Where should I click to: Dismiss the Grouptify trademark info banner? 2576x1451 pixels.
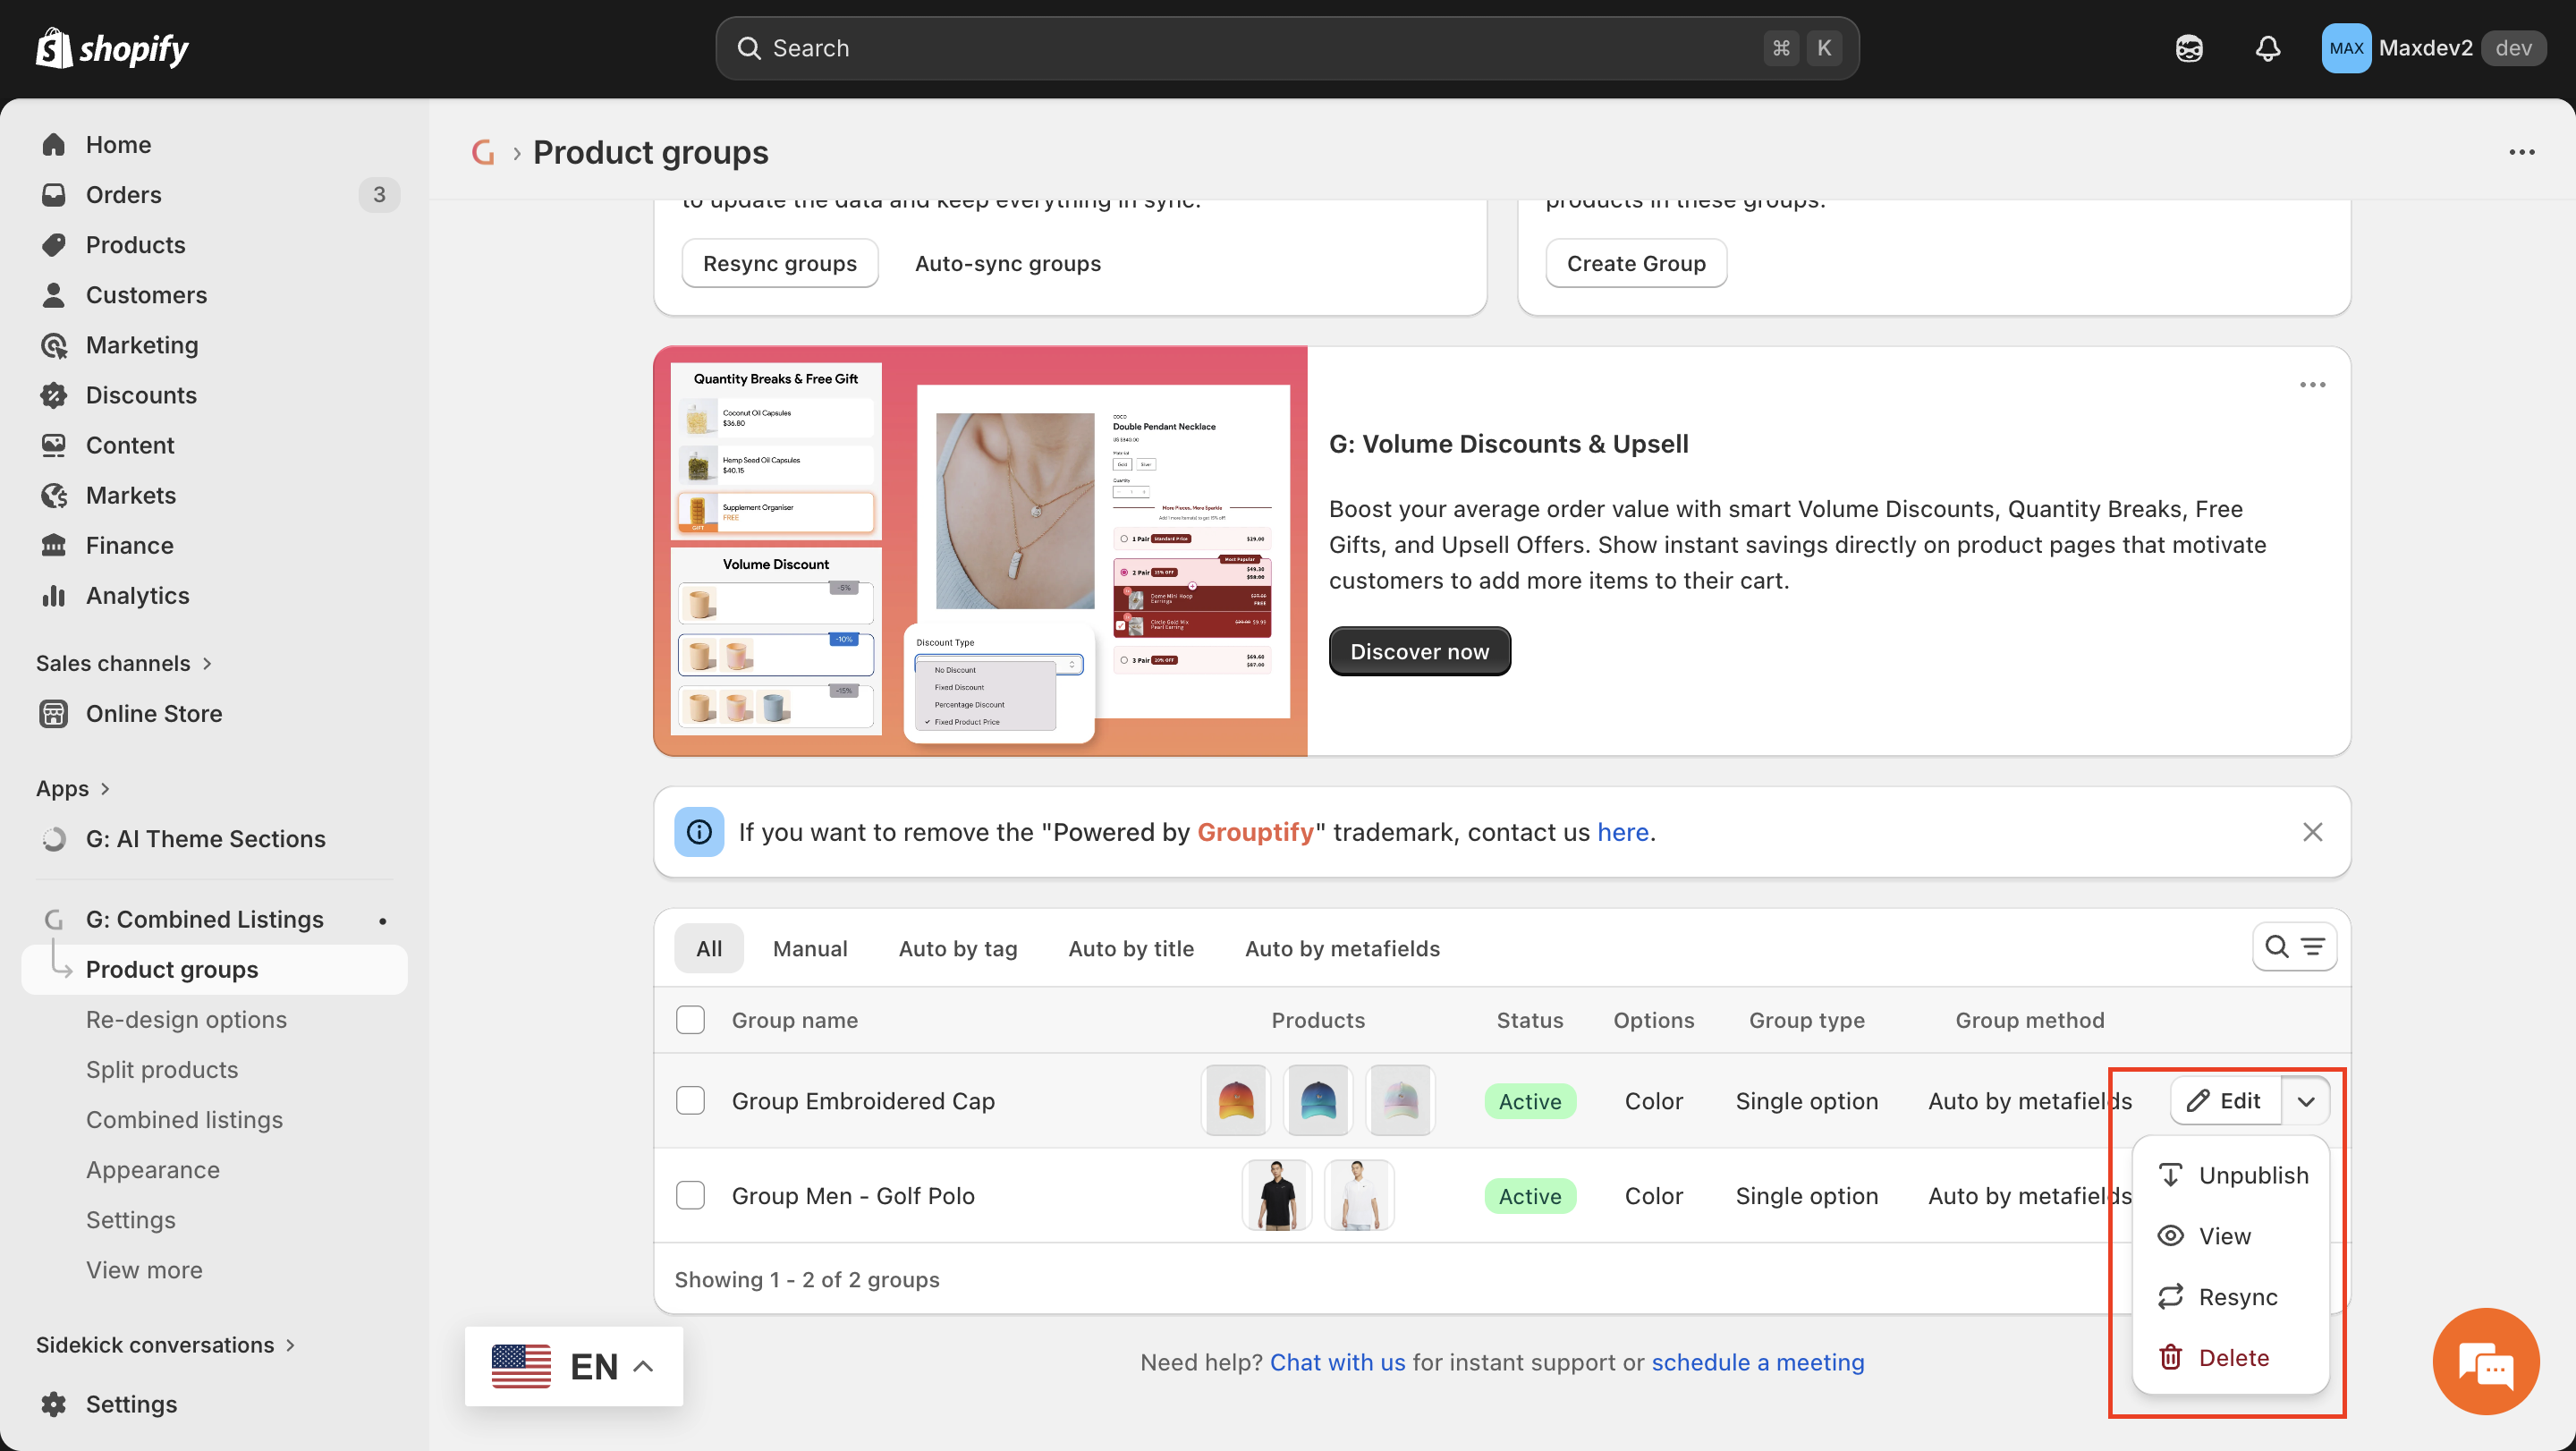point(2312,832)
